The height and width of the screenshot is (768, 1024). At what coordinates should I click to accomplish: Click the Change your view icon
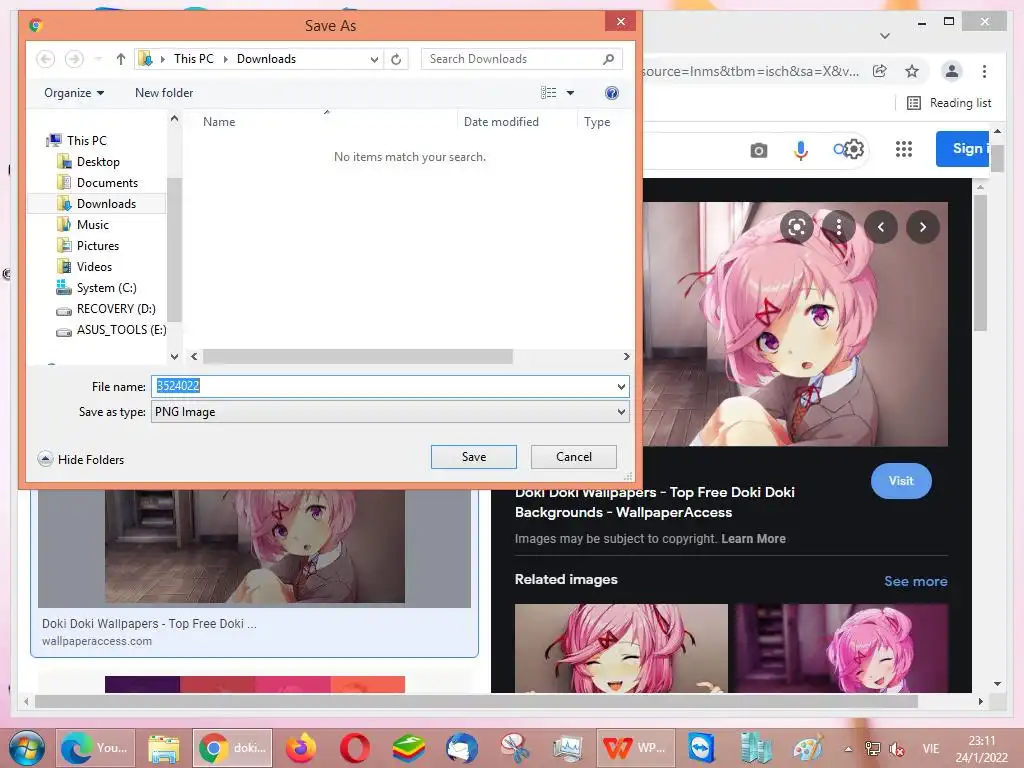point(549,93)
